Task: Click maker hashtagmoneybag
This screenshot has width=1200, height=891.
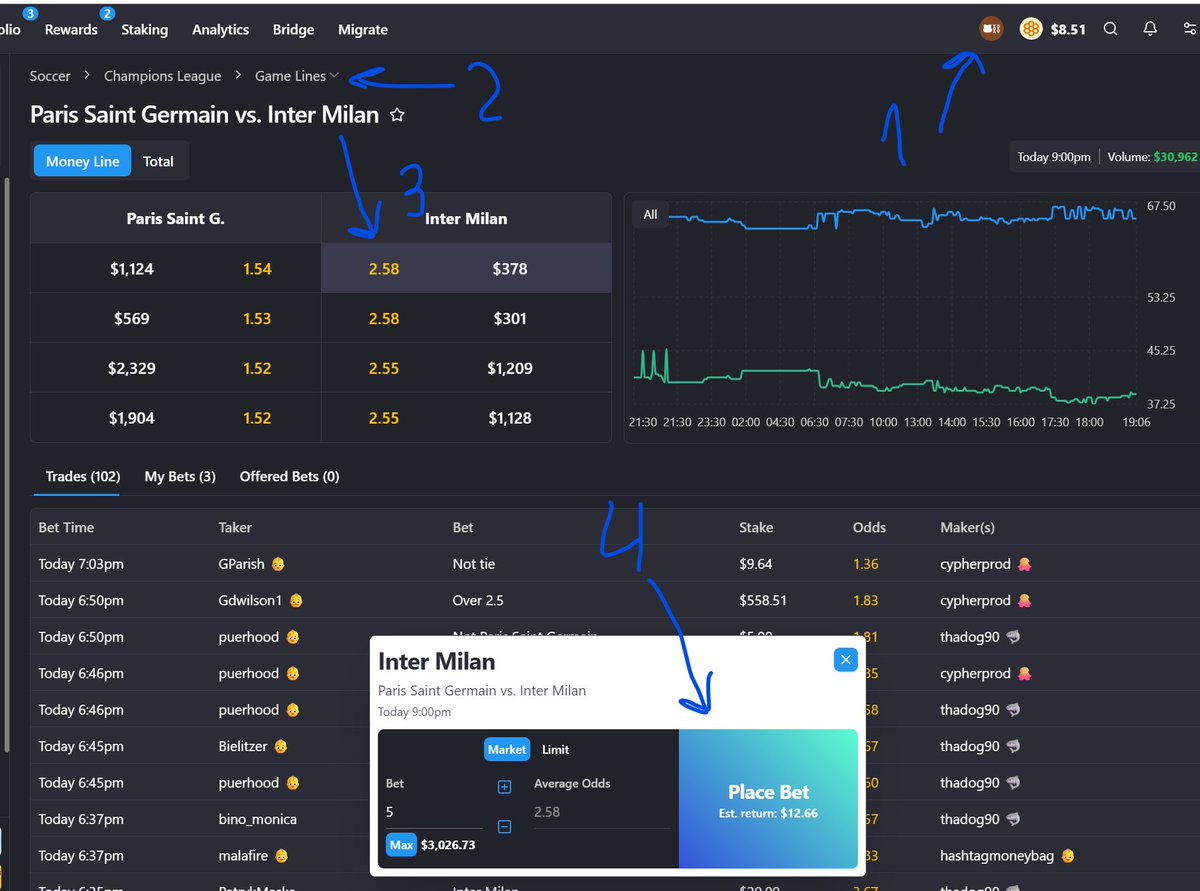Action: 998,856
